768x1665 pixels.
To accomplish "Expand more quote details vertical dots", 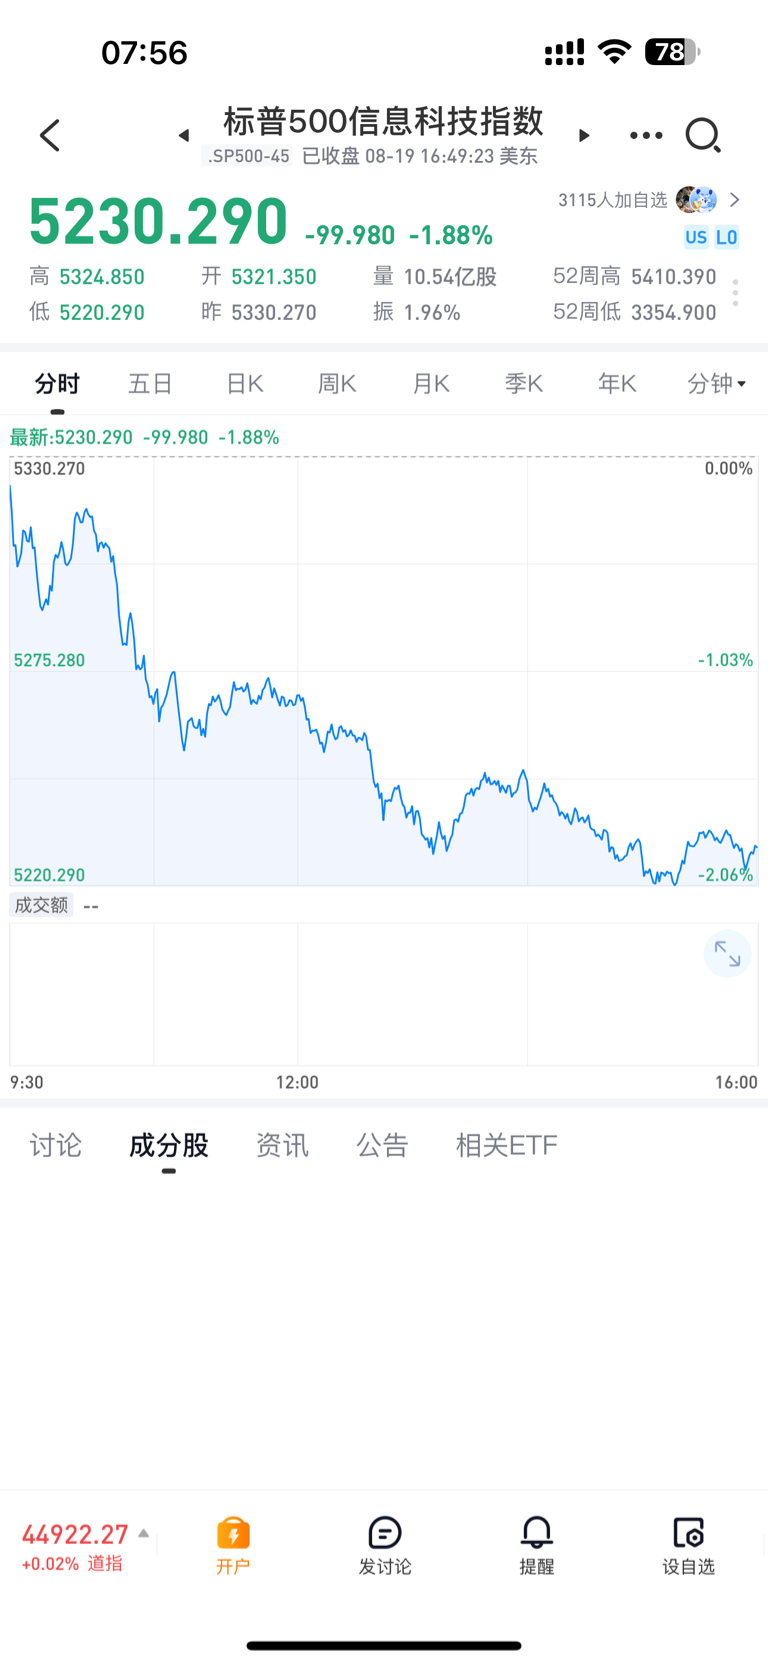I will 736,293.
